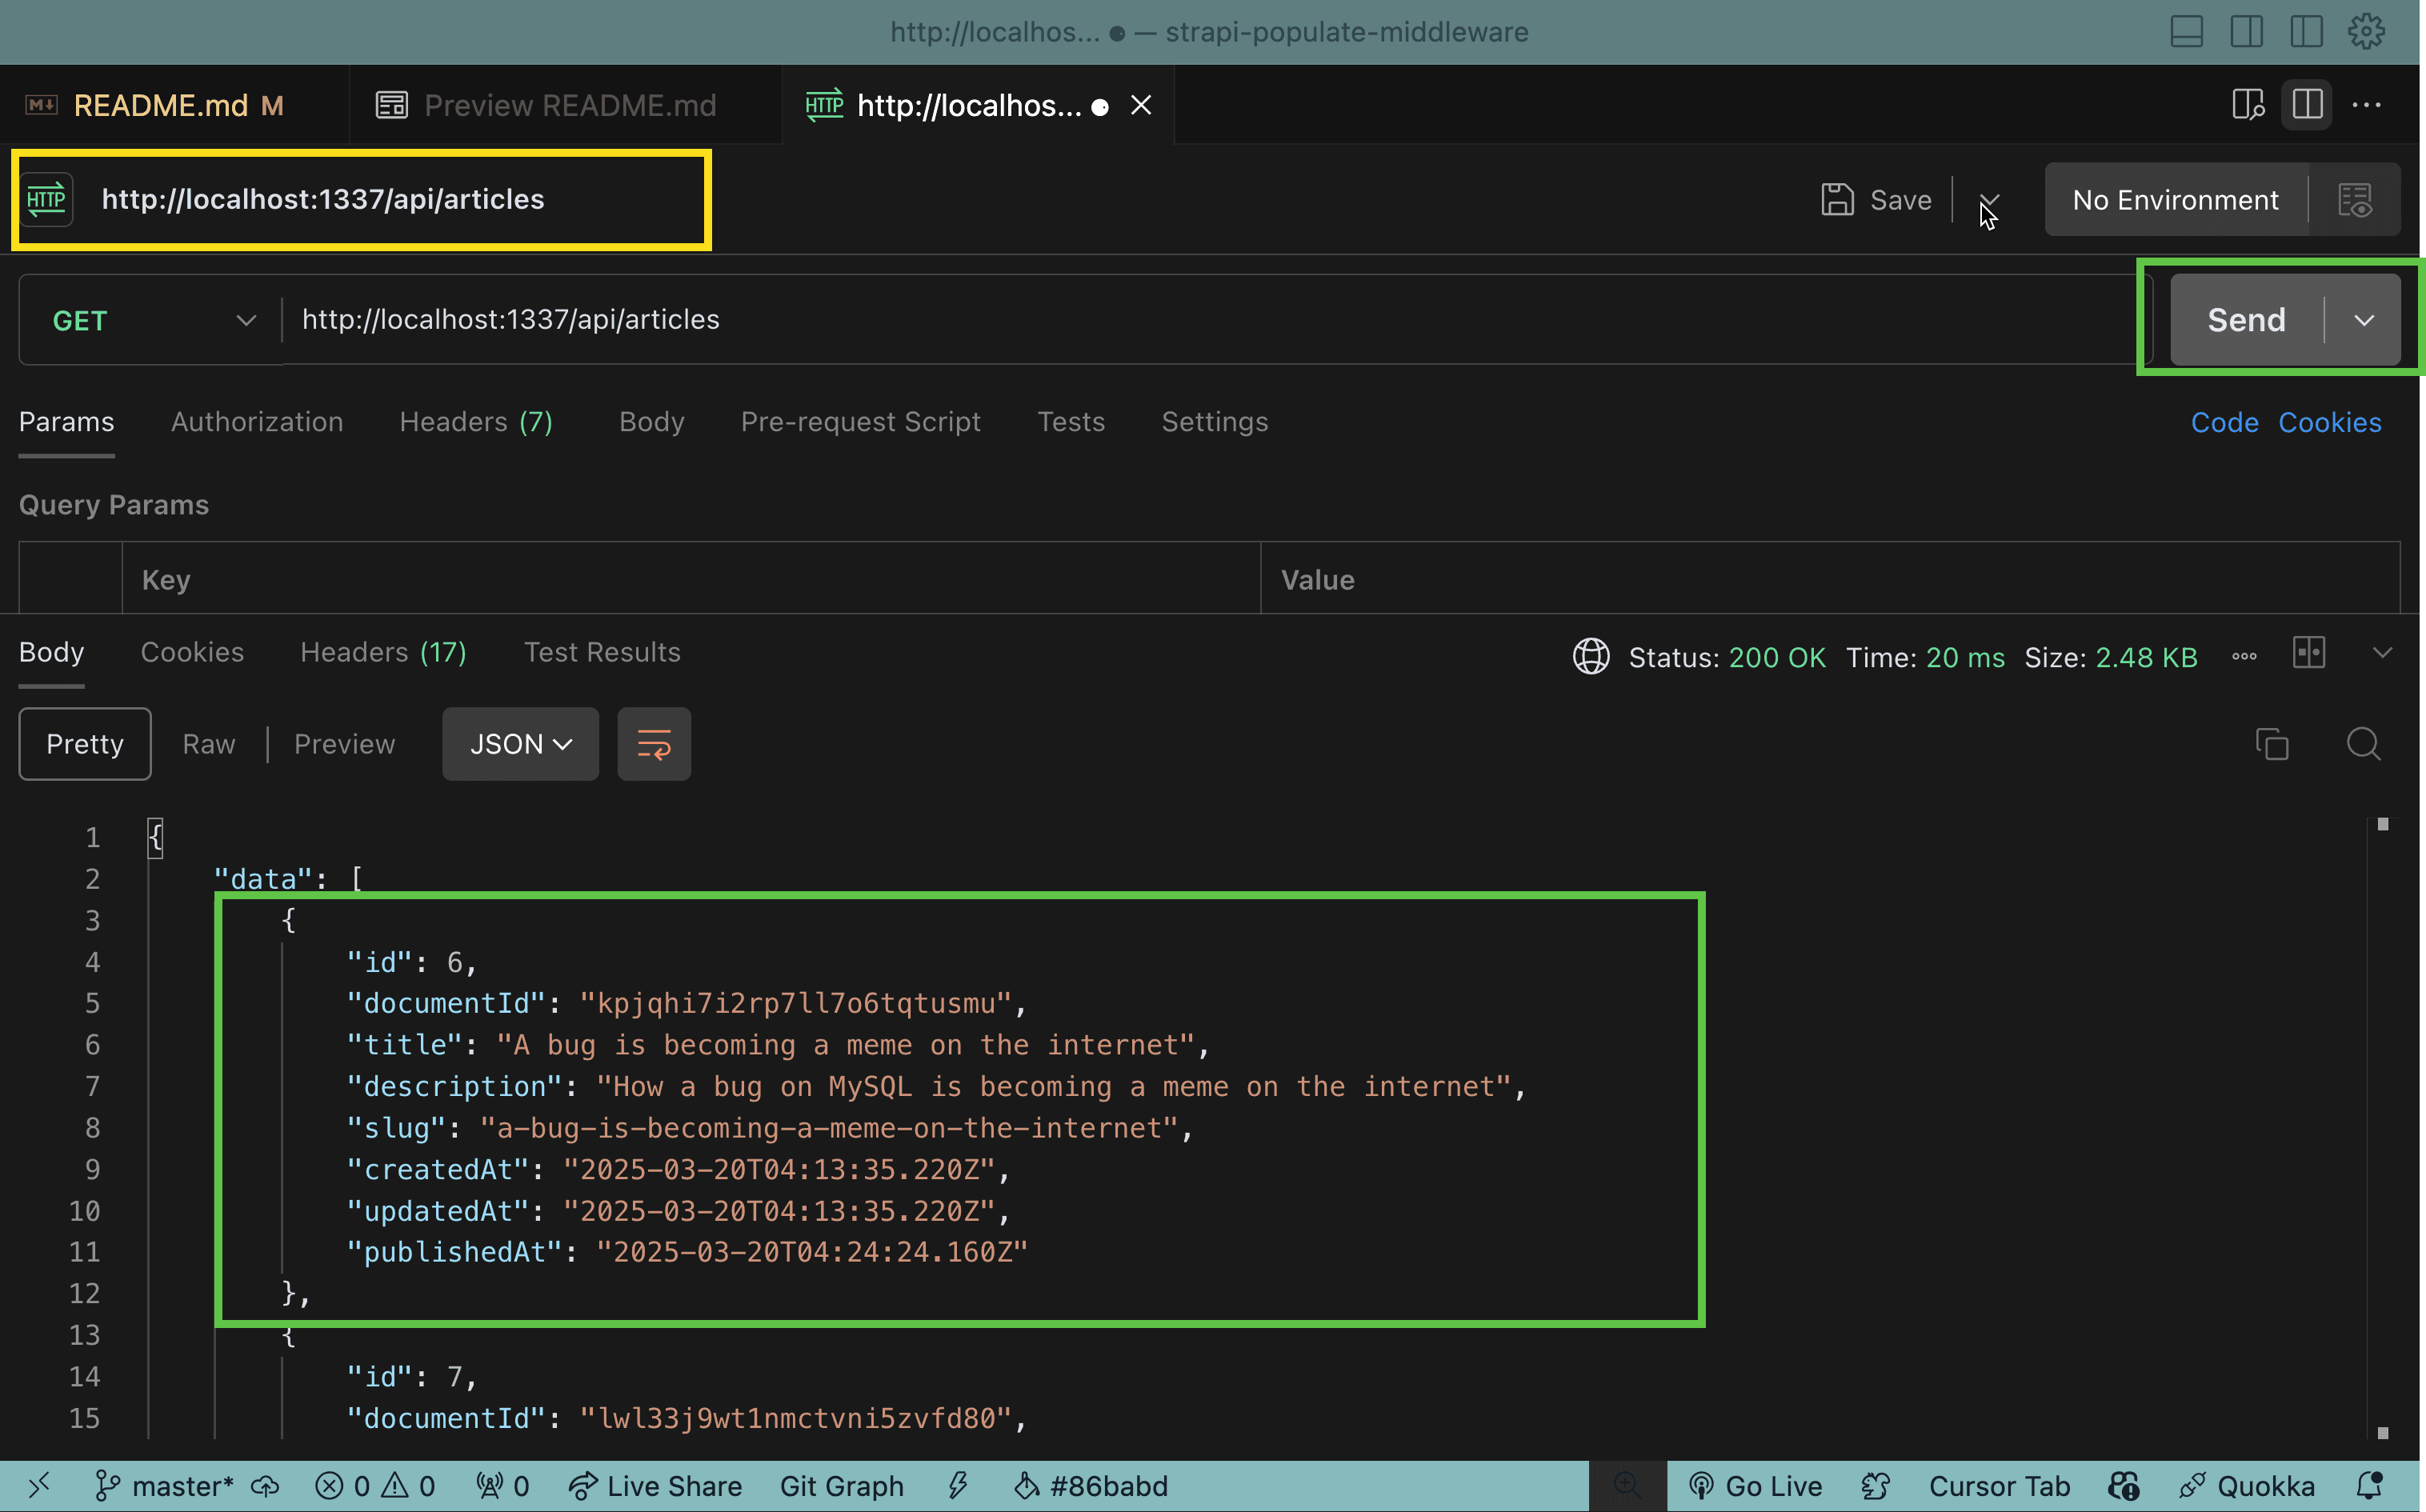
Task: Click the network globe icon
Action: click(x=1591, y=657)
